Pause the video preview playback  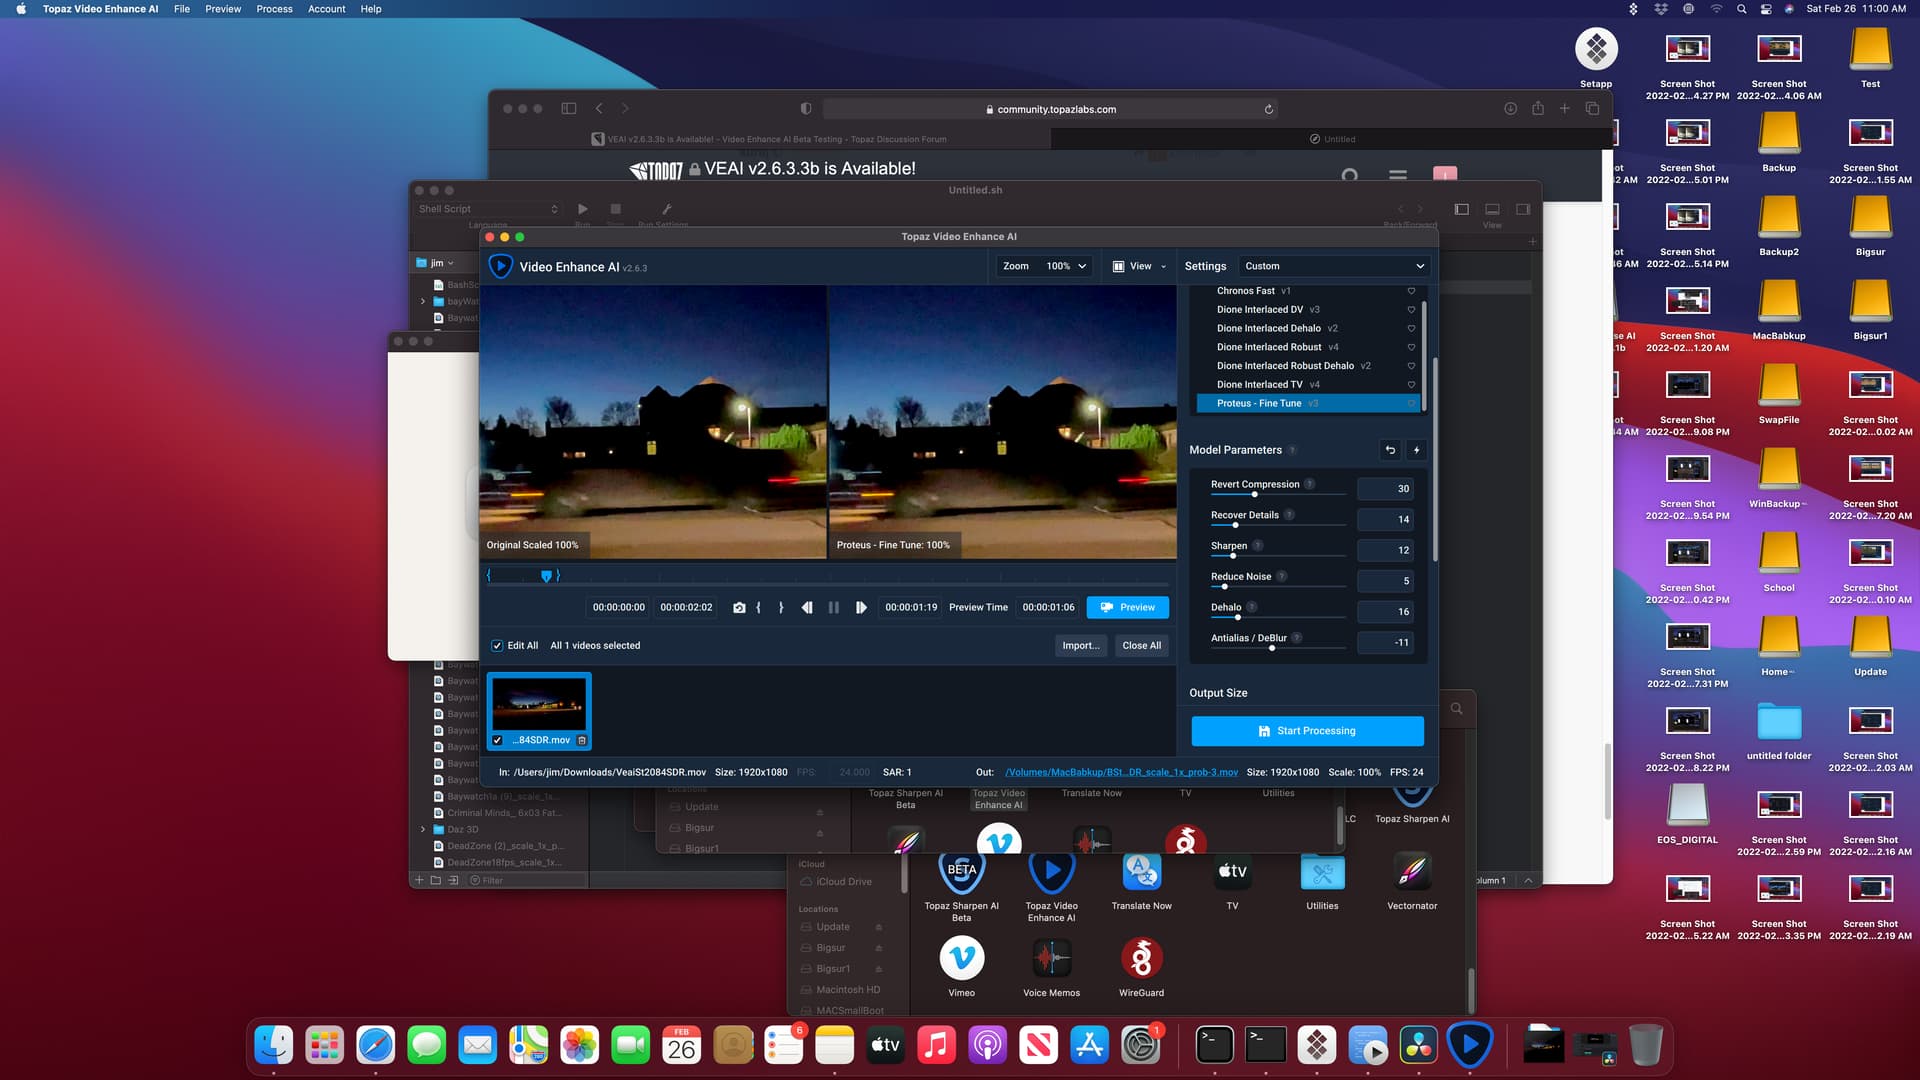(834, 607)
